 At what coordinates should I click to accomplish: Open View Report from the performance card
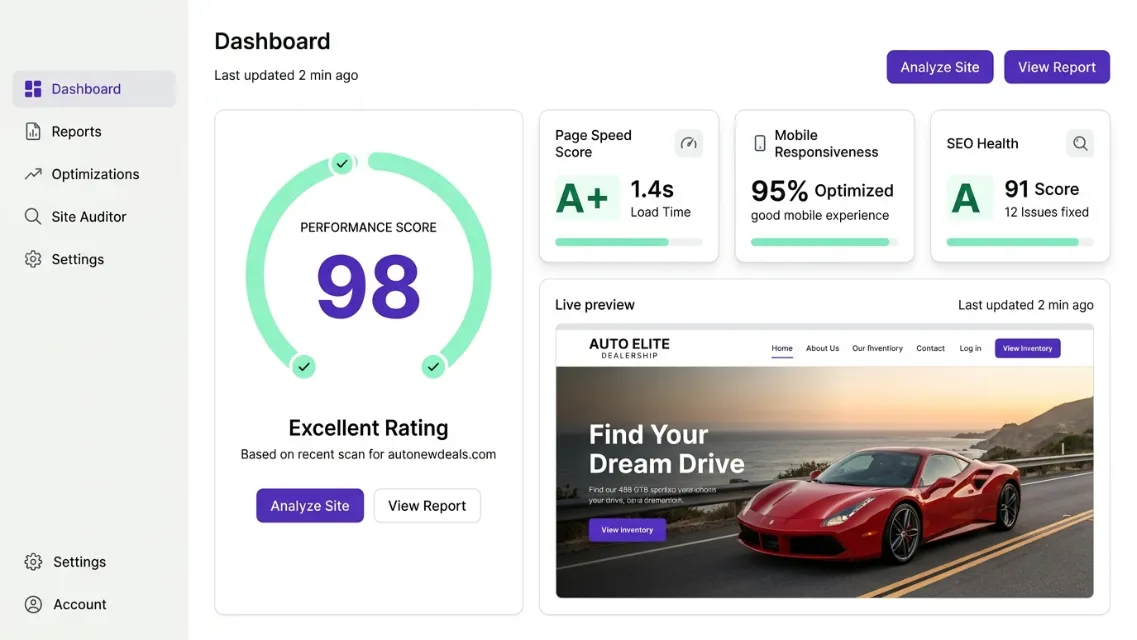(x=427, y=505)
